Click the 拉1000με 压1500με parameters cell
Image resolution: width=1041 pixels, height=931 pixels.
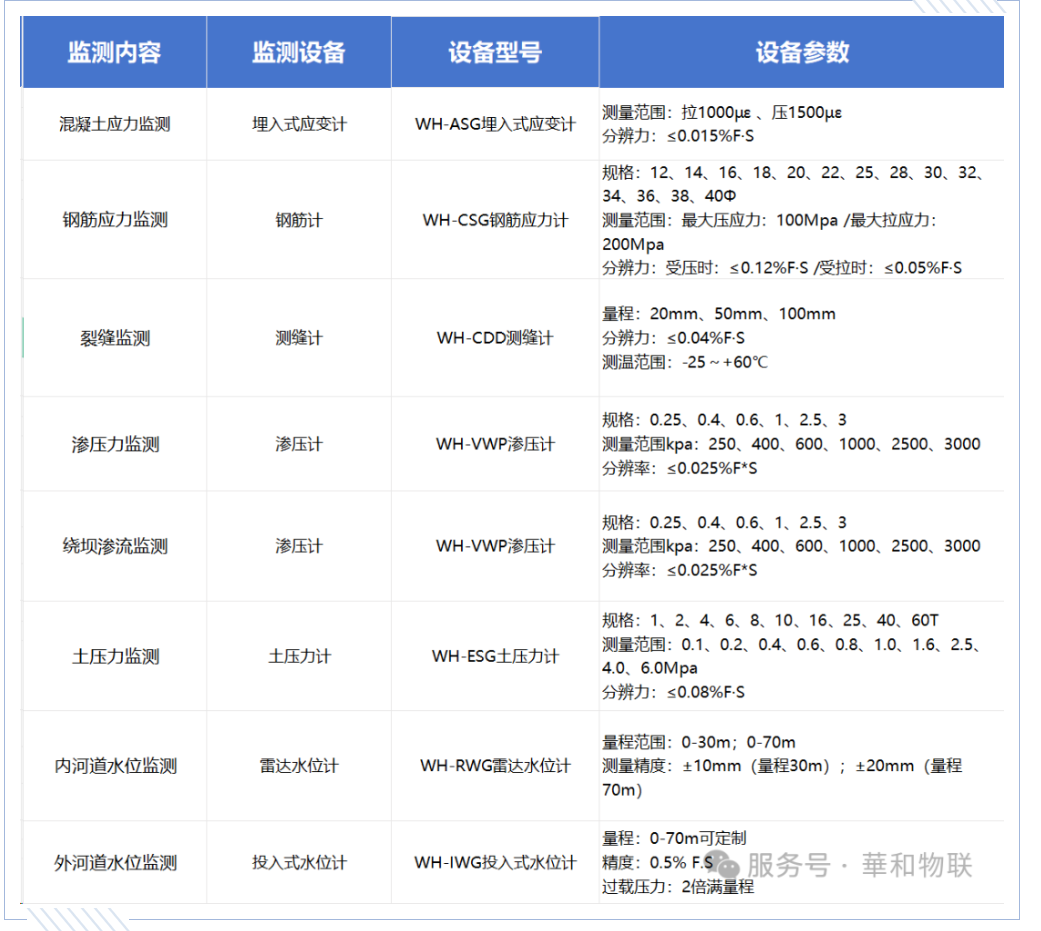(801, 124)
